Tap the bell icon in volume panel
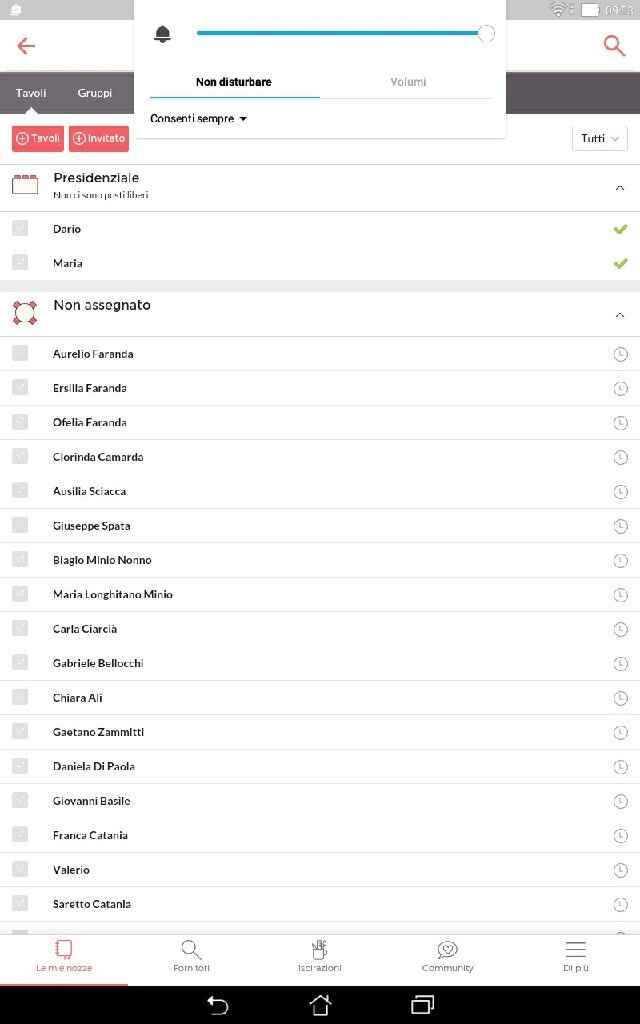 pyautogui.click(x=163, y=34)
